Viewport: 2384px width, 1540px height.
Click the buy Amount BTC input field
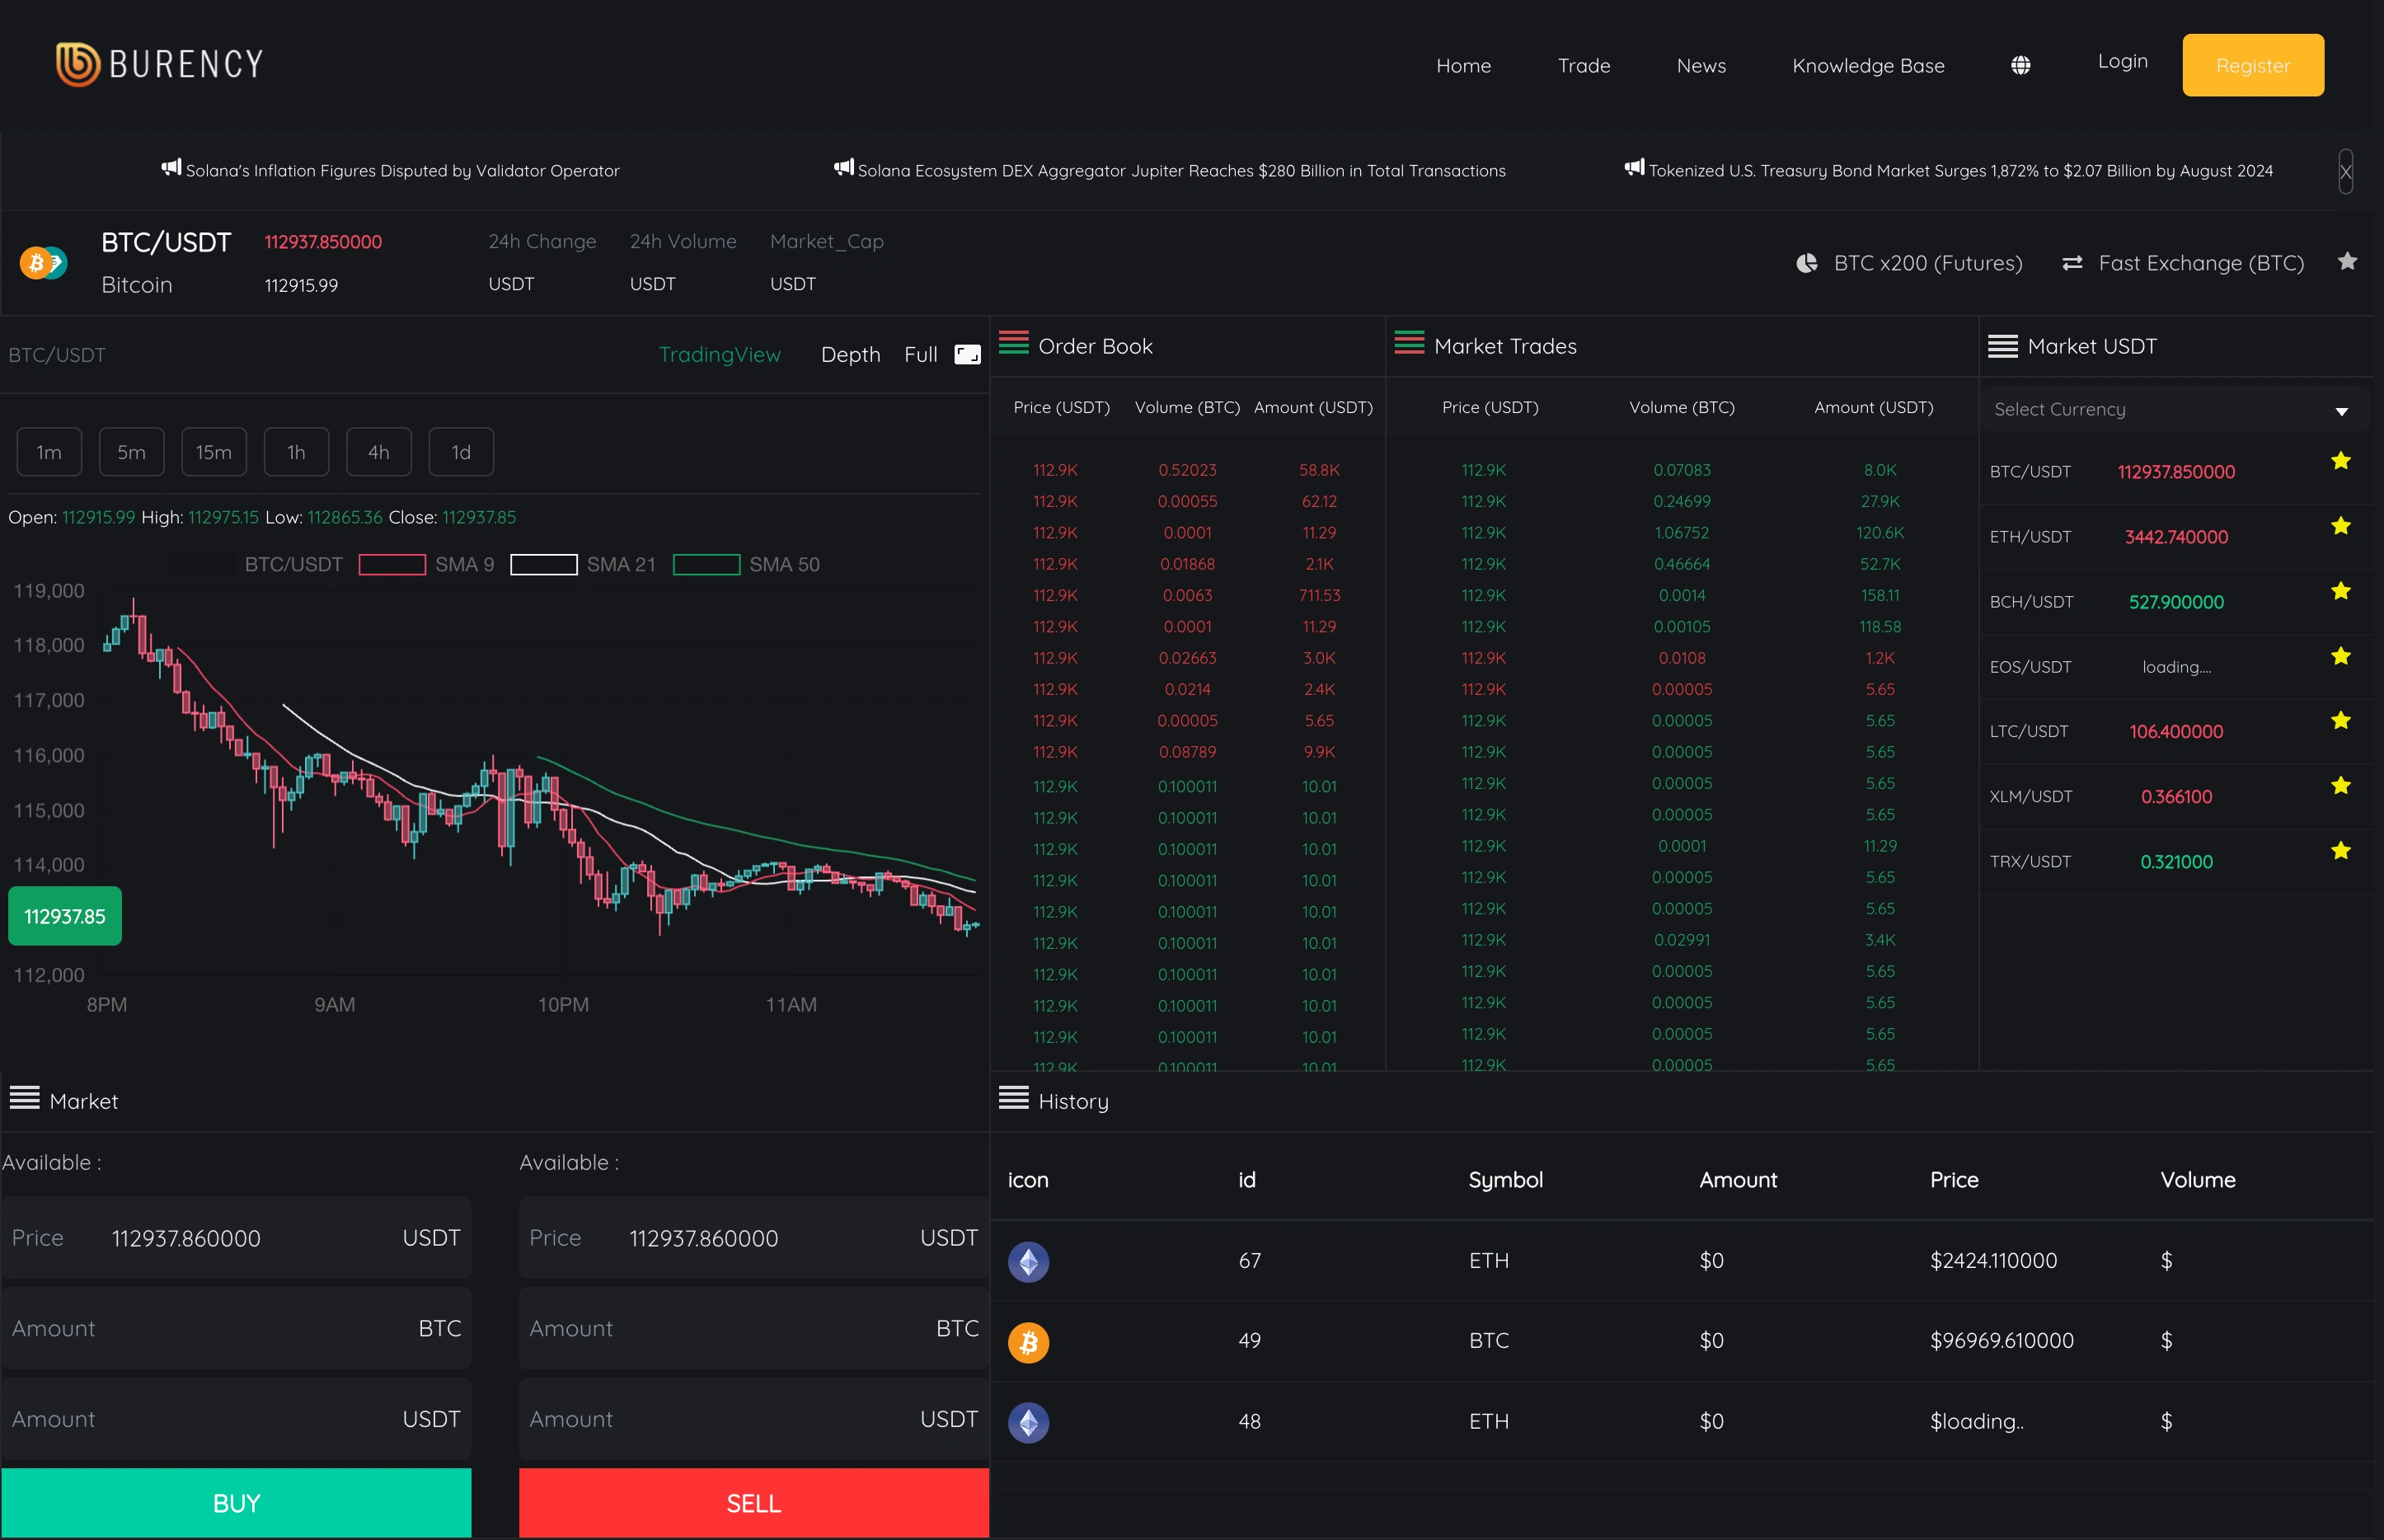(x=236, y=1328)
